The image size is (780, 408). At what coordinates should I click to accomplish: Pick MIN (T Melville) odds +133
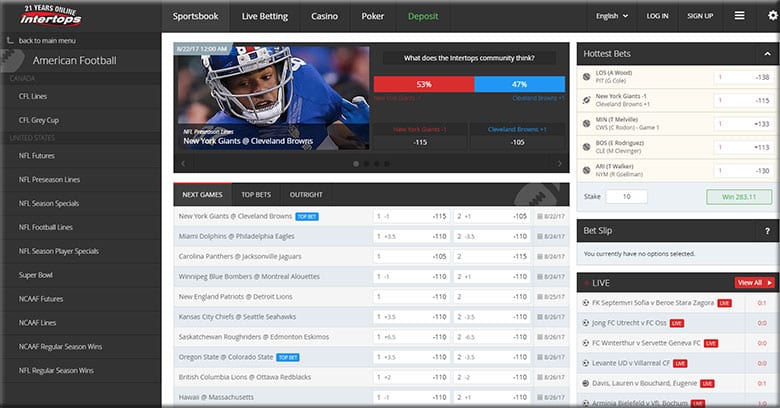(743, 124)
